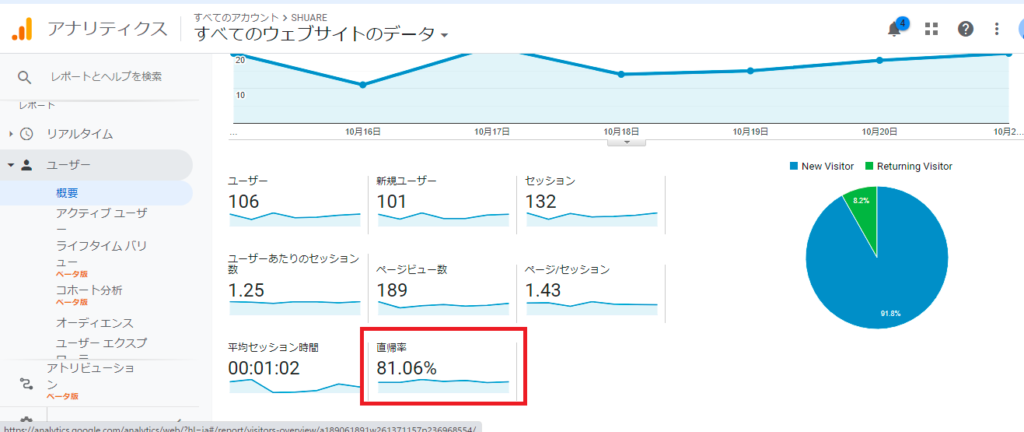Screen dimensions: 1024x432
Task: Open the help question mark icon
Action: [965, 29]
